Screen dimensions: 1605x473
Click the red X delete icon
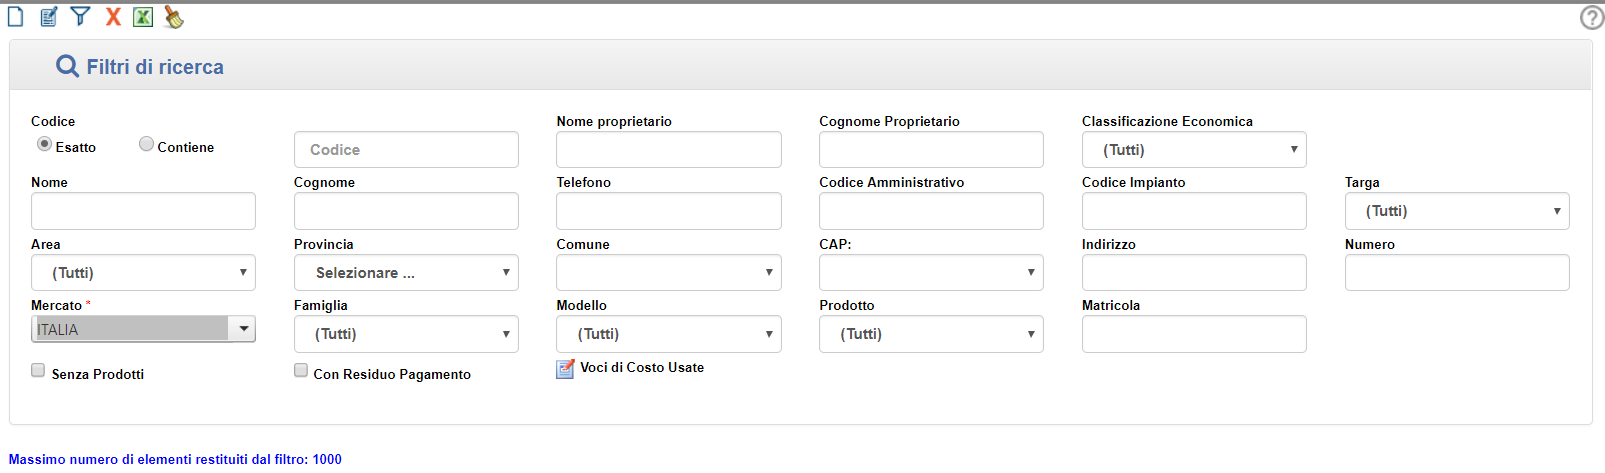tap(113, 17)
